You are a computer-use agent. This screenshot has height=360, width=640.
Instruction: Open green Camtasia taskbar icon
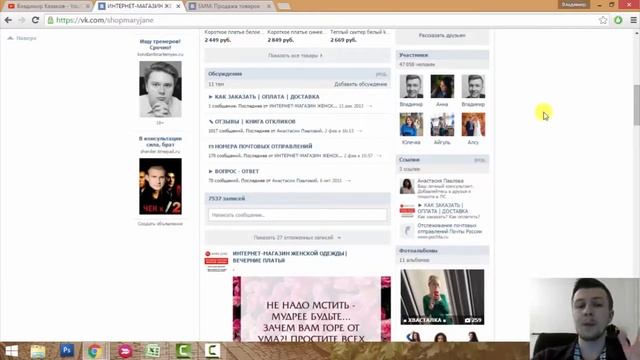183,351
